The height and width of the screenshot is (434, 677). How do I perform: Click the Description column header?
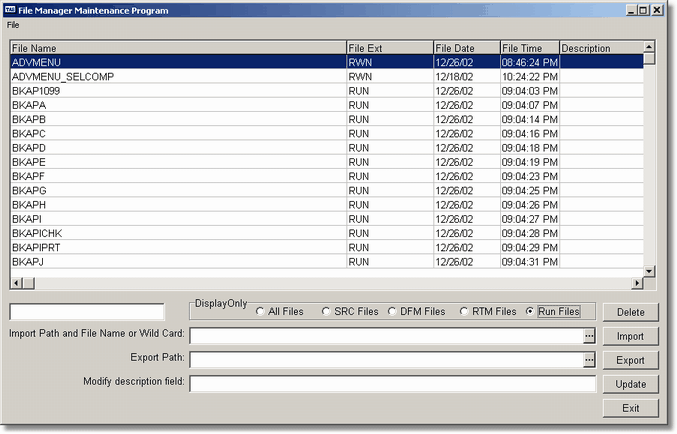point(601,48)
